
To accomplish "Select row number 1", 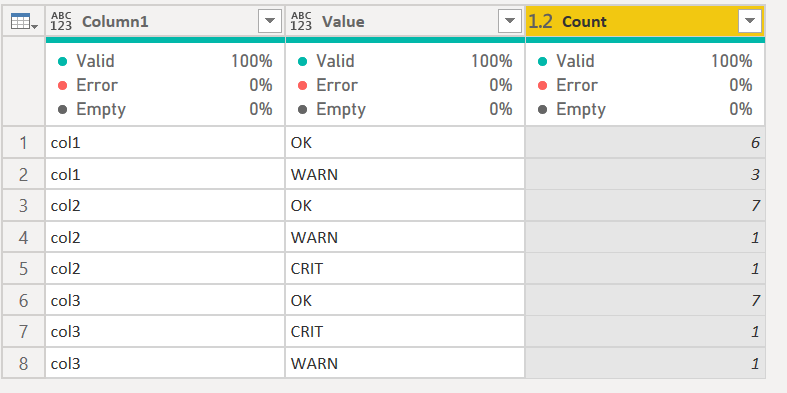I will [24, 143].
